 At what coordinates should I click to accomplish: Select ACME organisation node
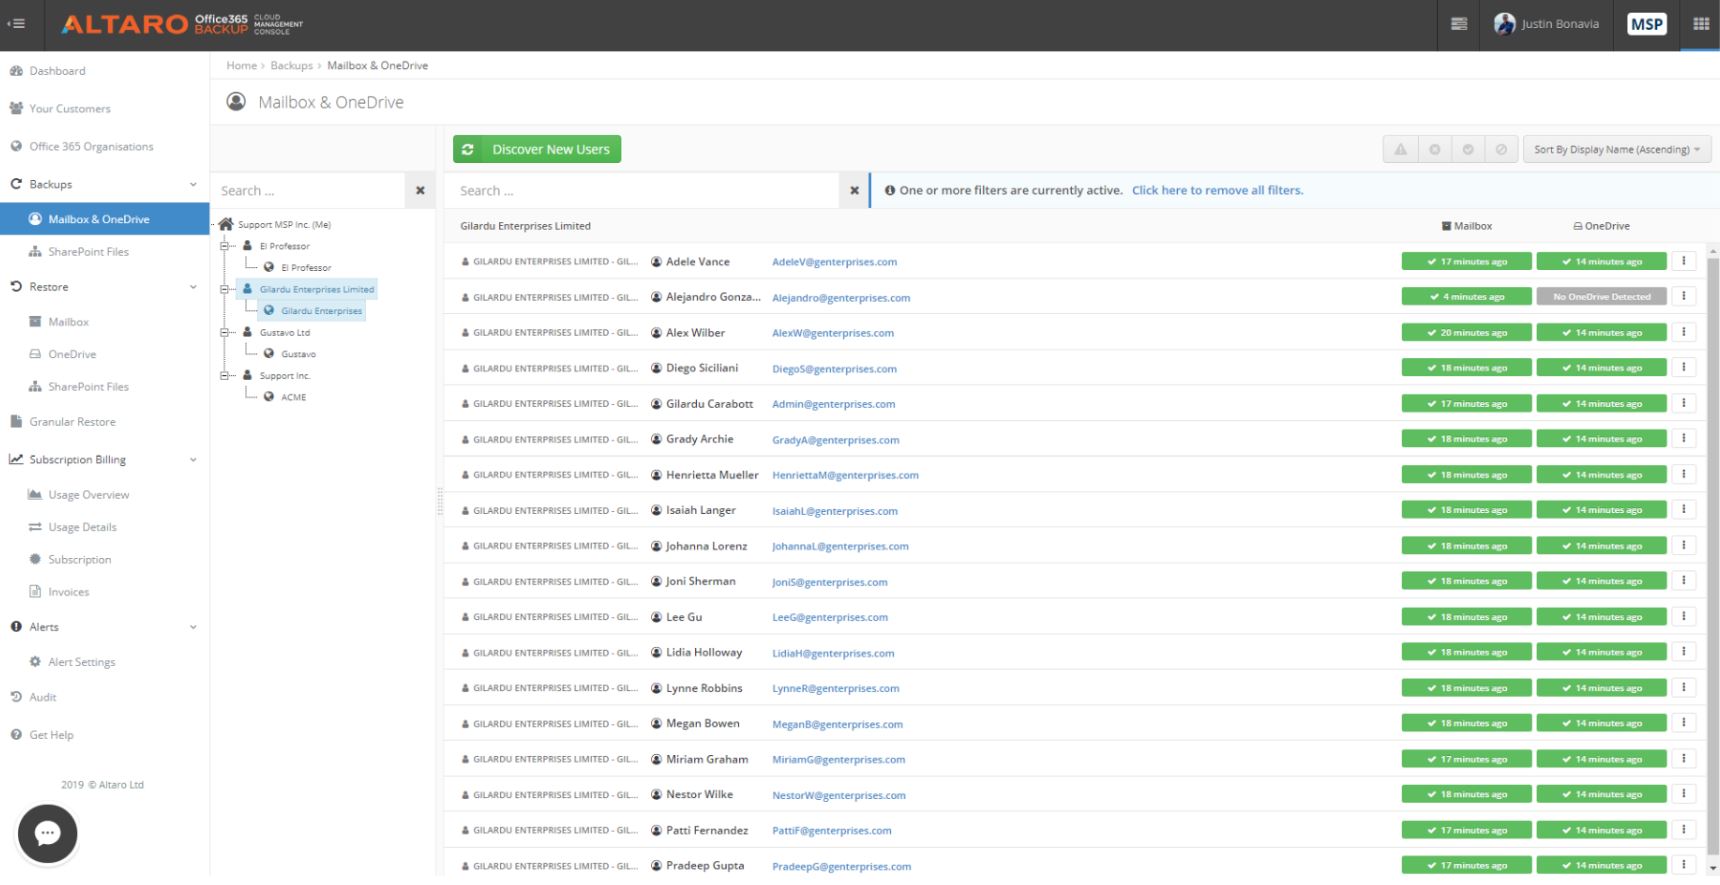tap(284, 397)
